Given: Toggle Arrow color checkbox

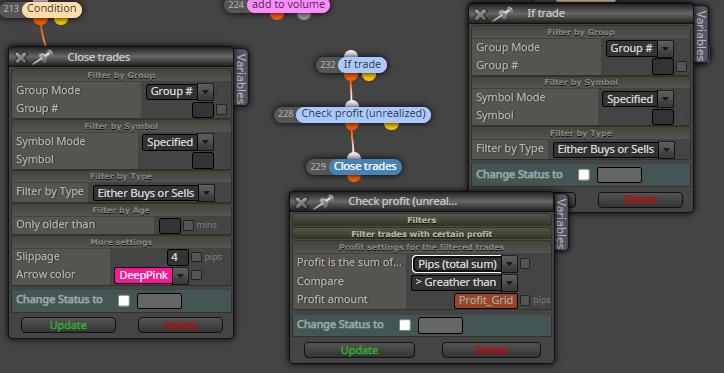Looking at the screenshot, I should pyautogui.click(x=196, y=275).
